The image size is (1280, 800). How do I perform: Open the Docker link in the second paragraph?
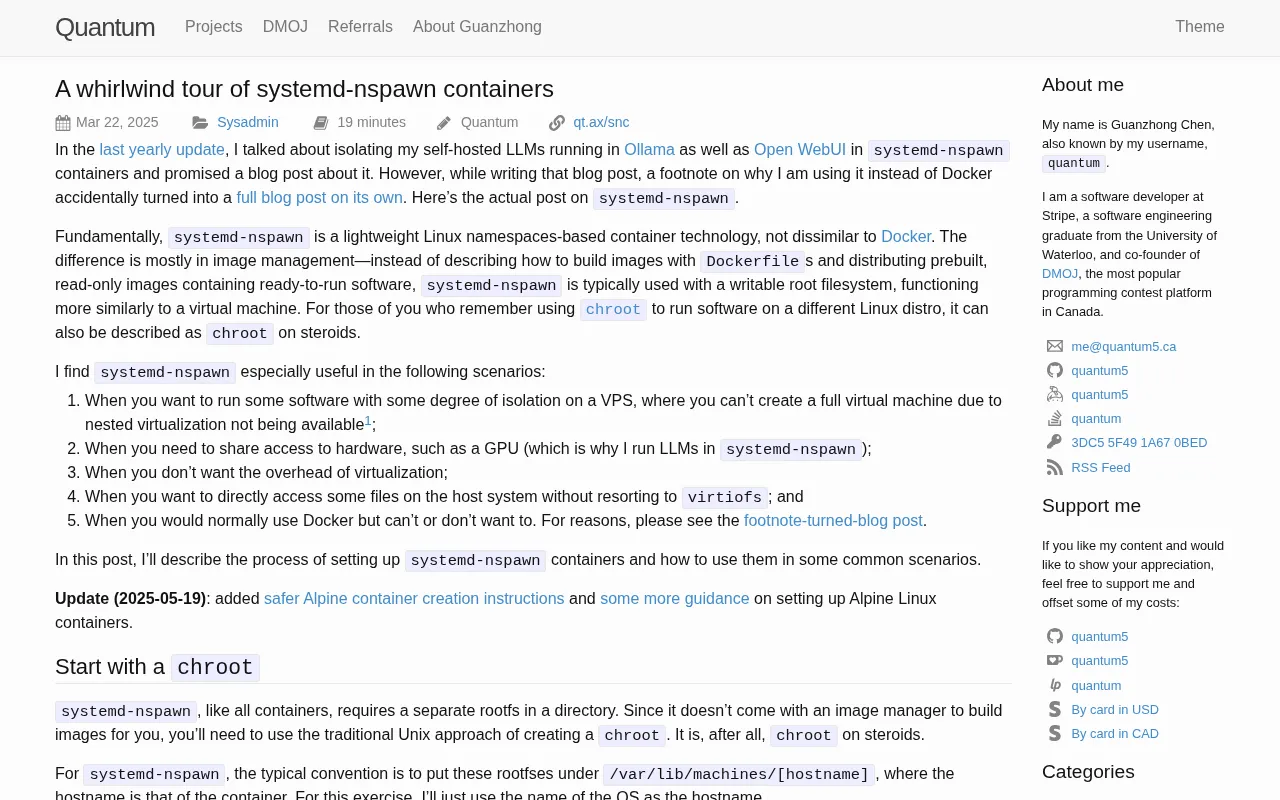(x=906, y=236)
